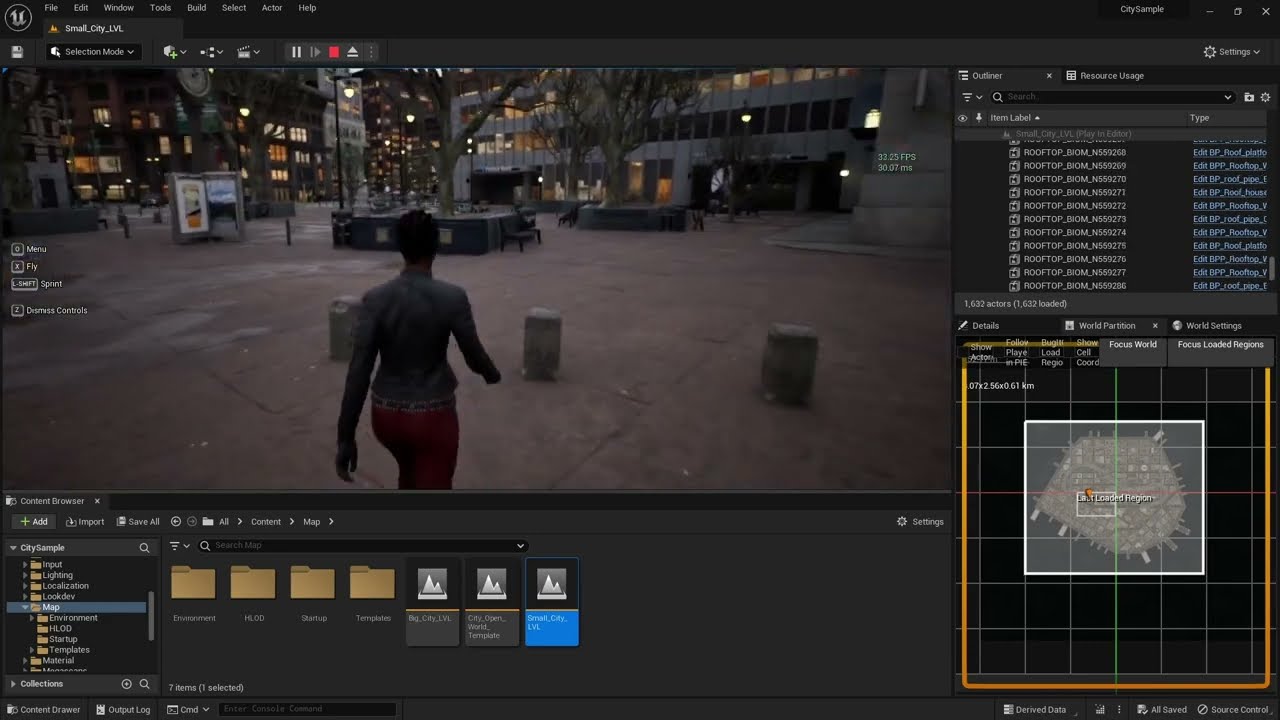Open the Actor menu

coord(272,8)
